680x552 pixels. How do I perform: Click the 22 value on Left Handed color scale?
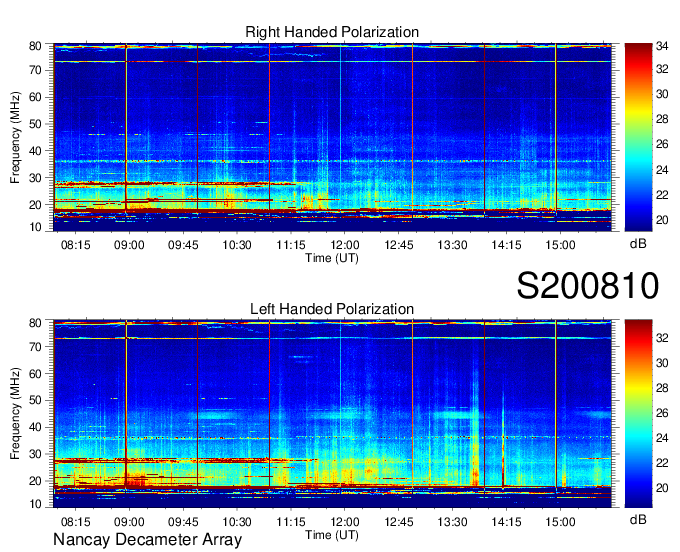tap(662, 463)
